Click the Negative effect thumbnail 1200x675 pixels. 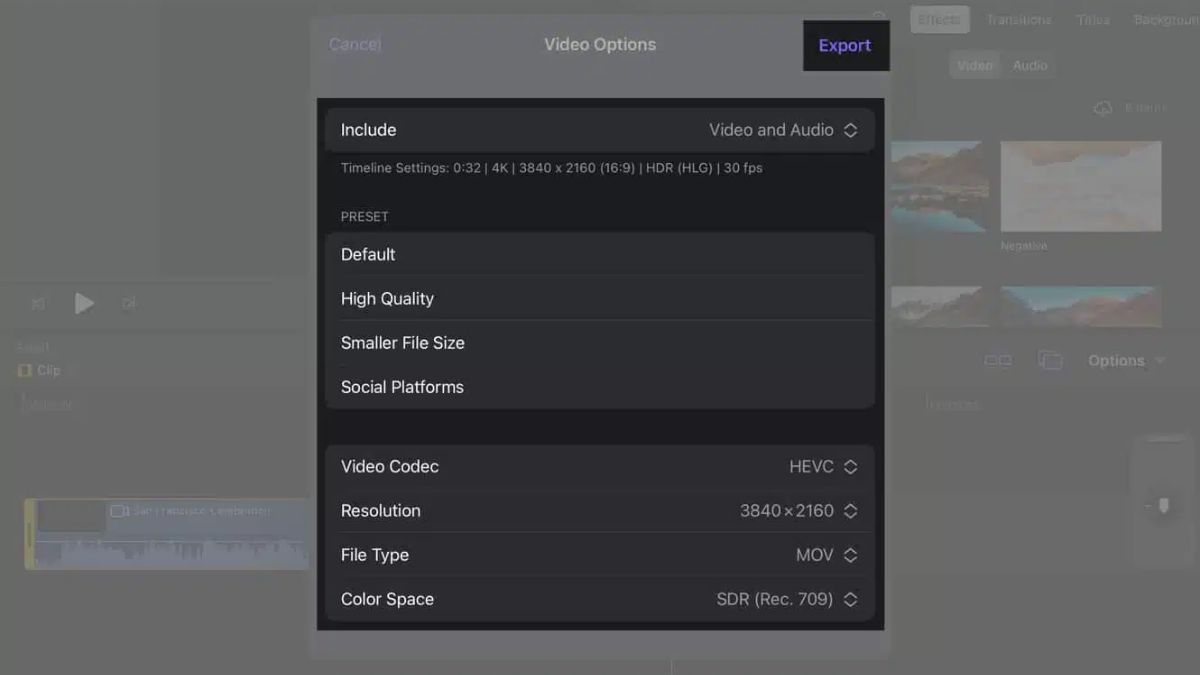tap(1081, 186)
